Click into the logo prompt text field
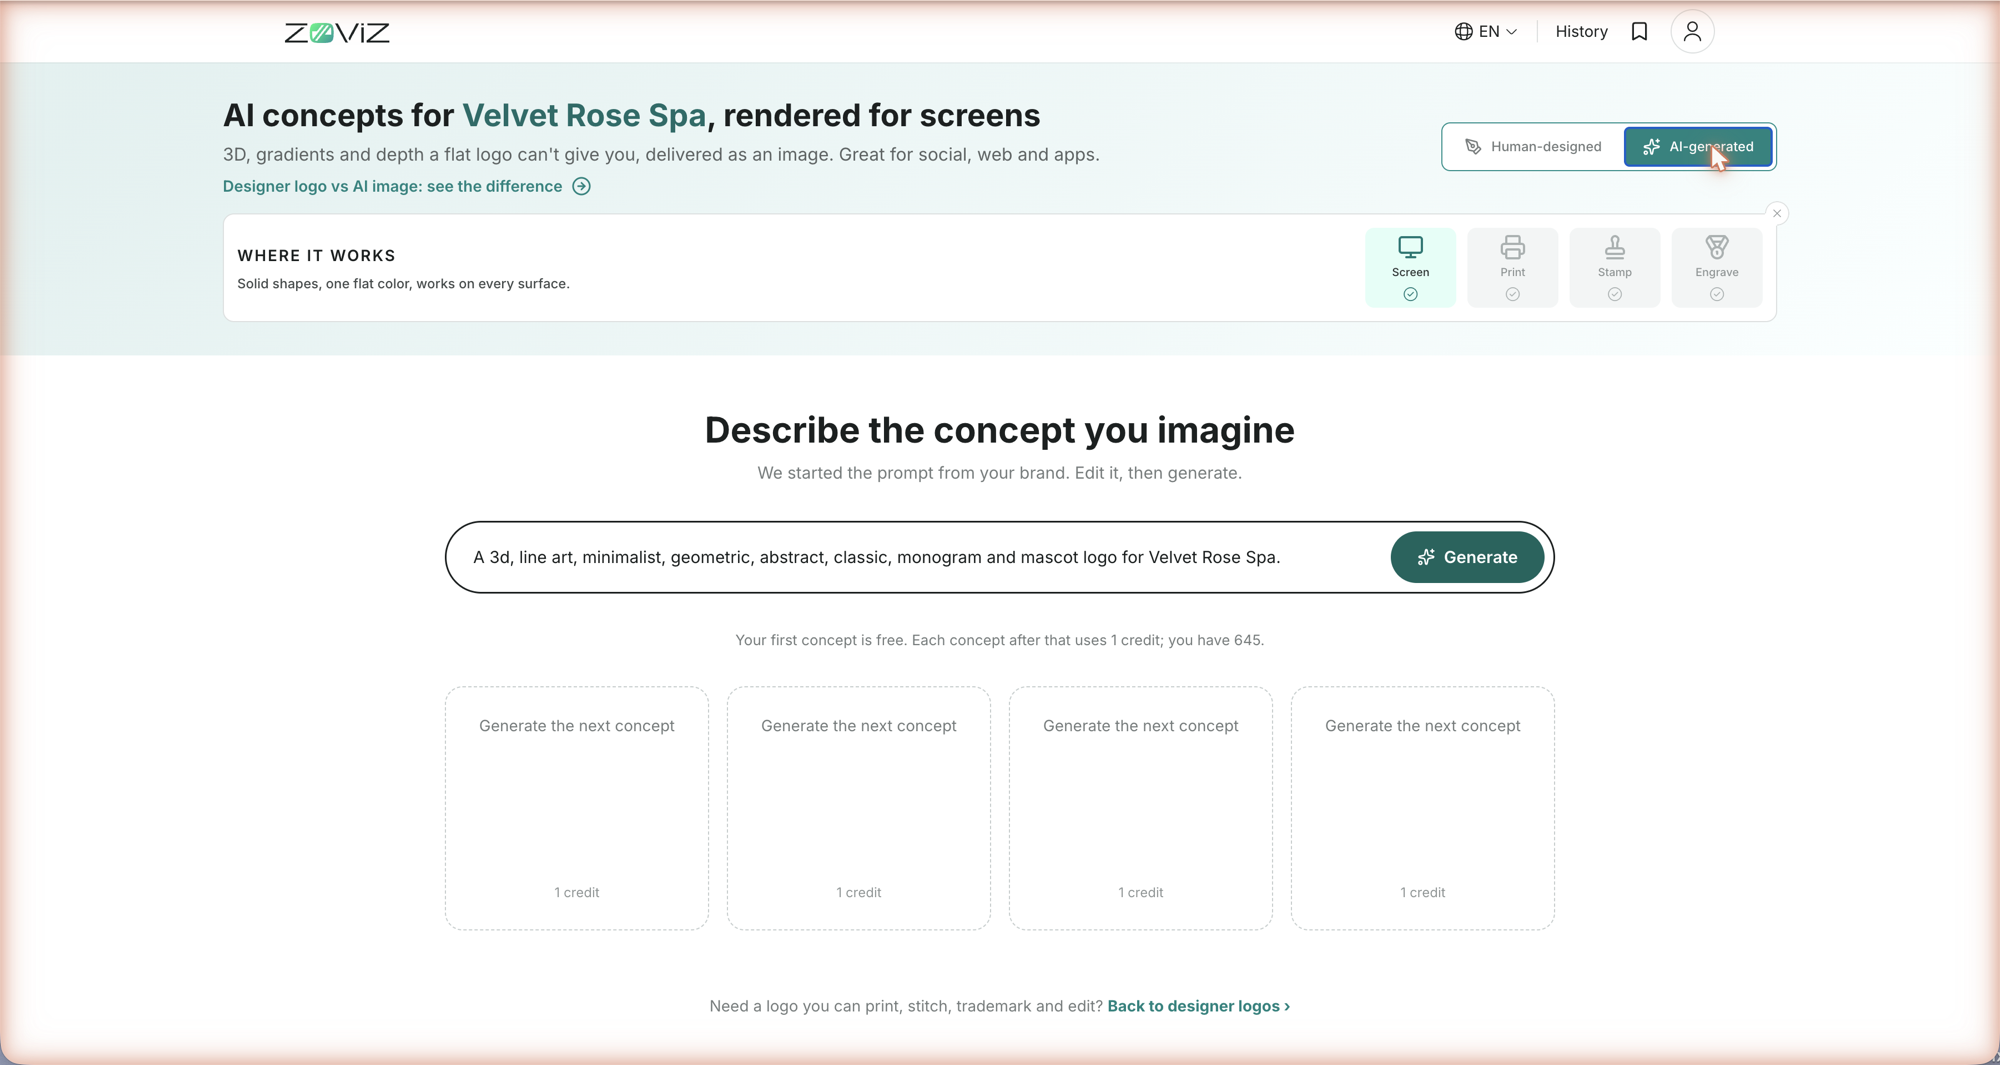2000x1065 pixels. coord(920,557)
